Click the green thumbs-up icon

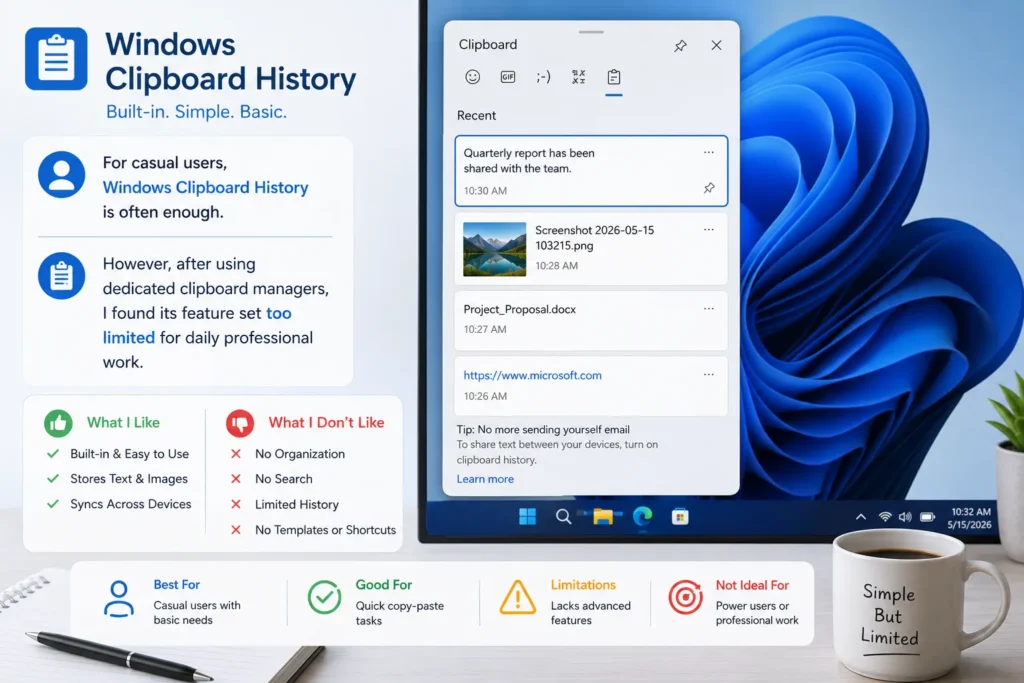[58, 423]
